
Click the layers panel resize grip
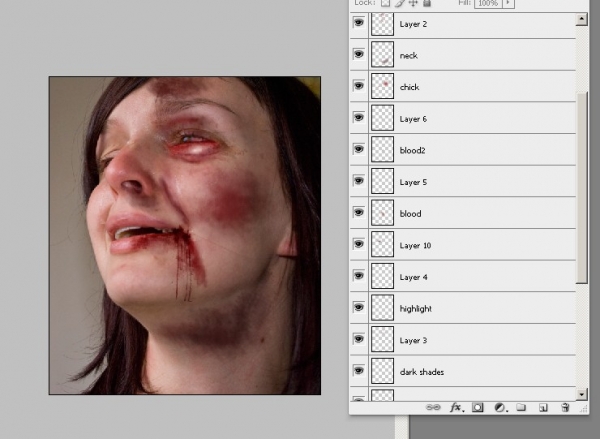(x=584, y=409)
